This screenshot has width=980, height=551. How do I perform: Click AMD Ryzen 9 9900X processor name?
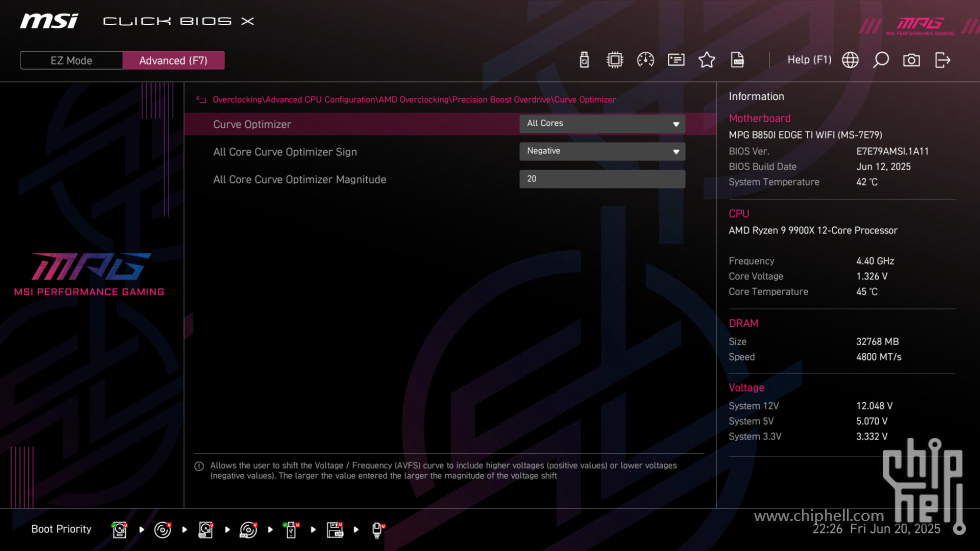(813, 231)
